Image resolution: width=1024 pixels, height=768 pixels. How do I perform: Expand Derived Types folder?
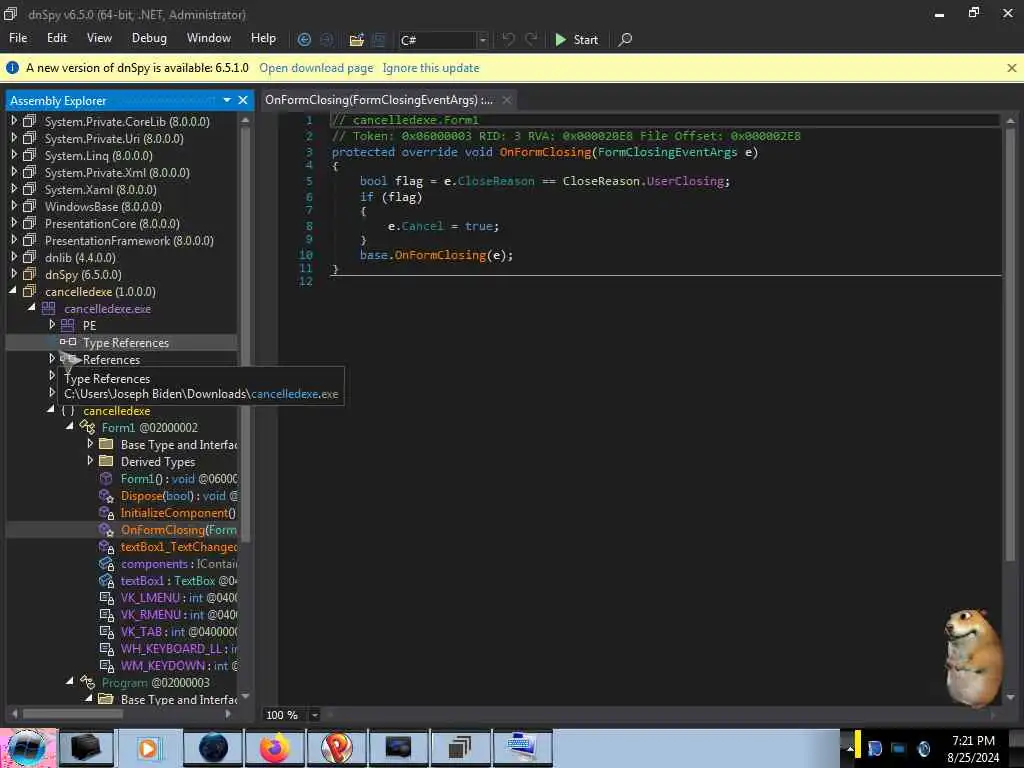(x=90, y=460)
